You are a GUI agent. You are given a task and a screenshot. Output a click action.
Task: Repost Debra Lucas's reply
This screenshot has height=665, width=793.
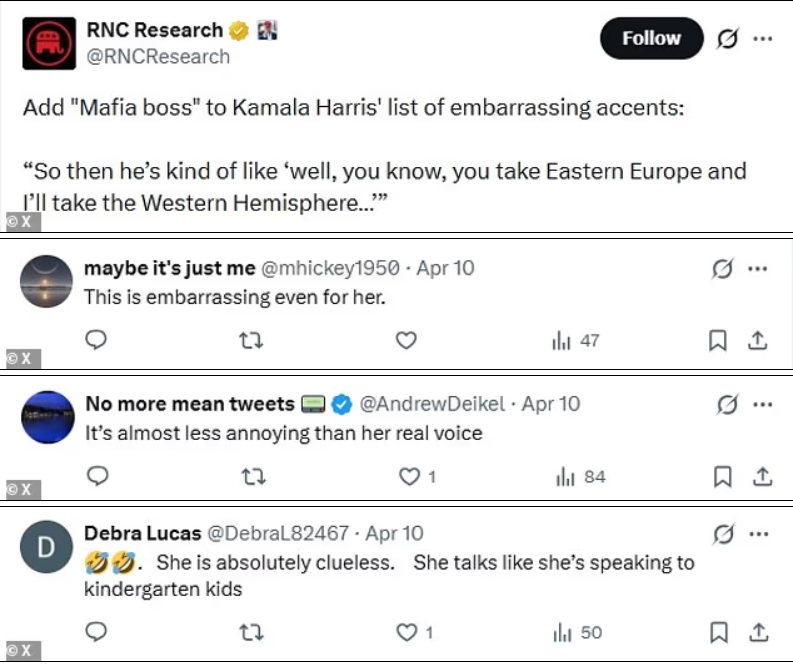point(252,632)
